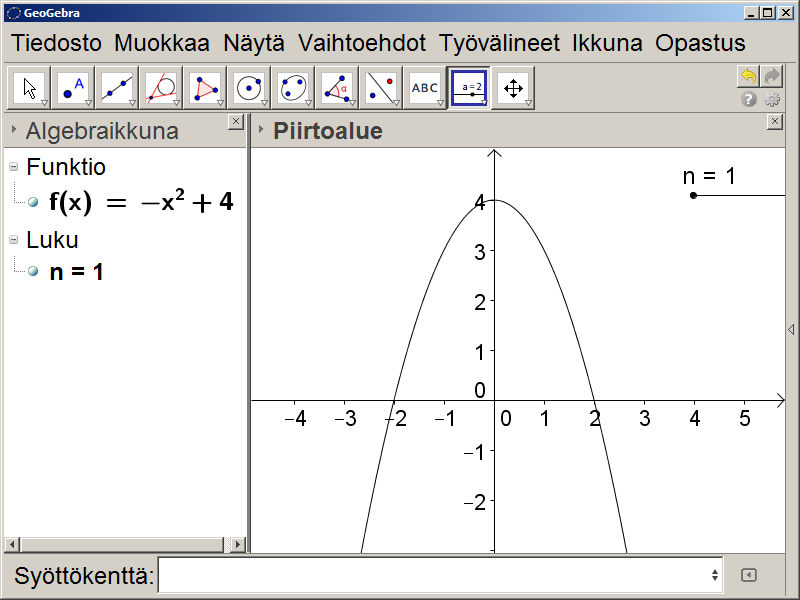Click the Algebraikkuna panel title
The width and height of the screenshot is (800, 600).
click(102, 131)
